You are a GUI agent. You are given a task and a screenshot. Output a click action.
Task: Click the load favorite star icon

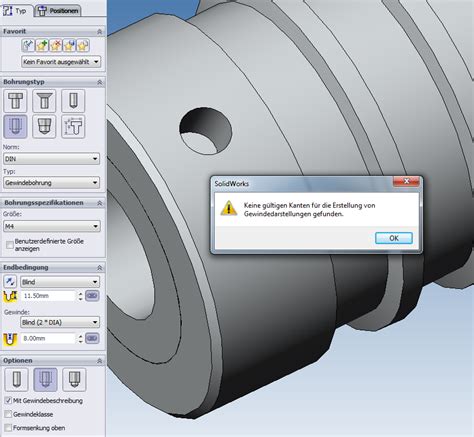pos(83,45)
